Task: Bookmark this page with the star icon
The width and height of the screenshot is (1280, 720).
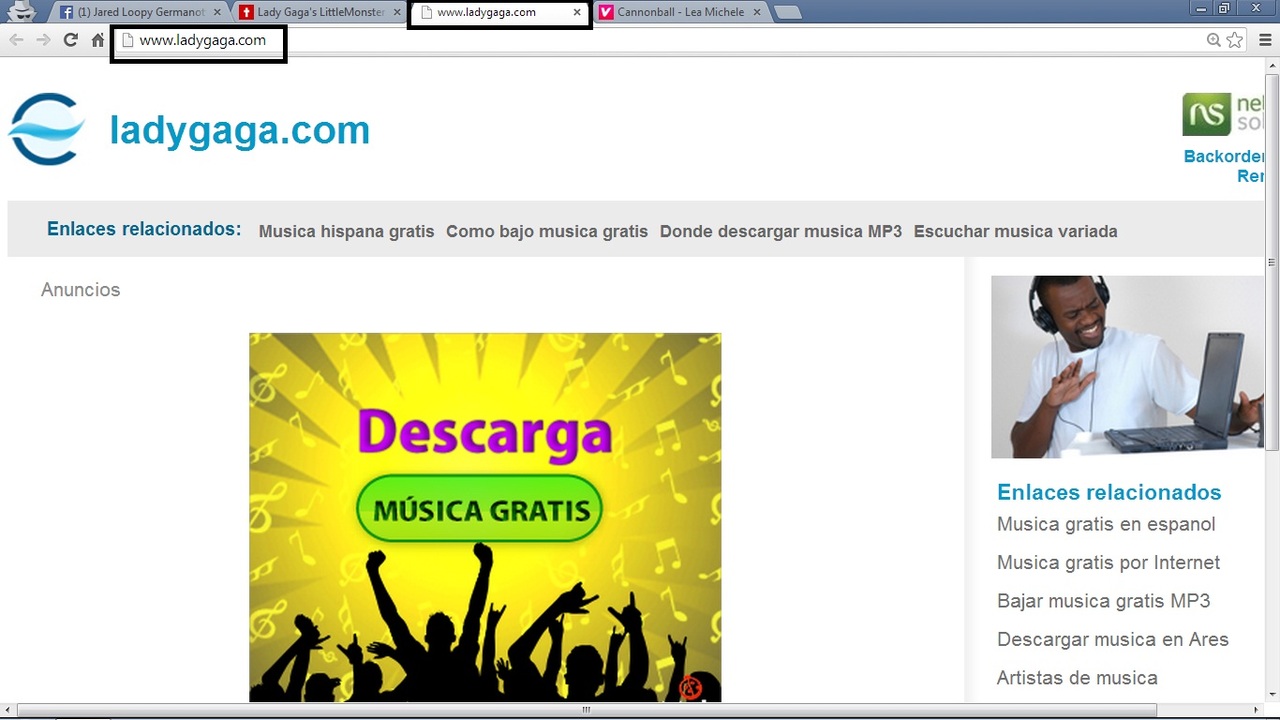Action: tap(1235, 40)
